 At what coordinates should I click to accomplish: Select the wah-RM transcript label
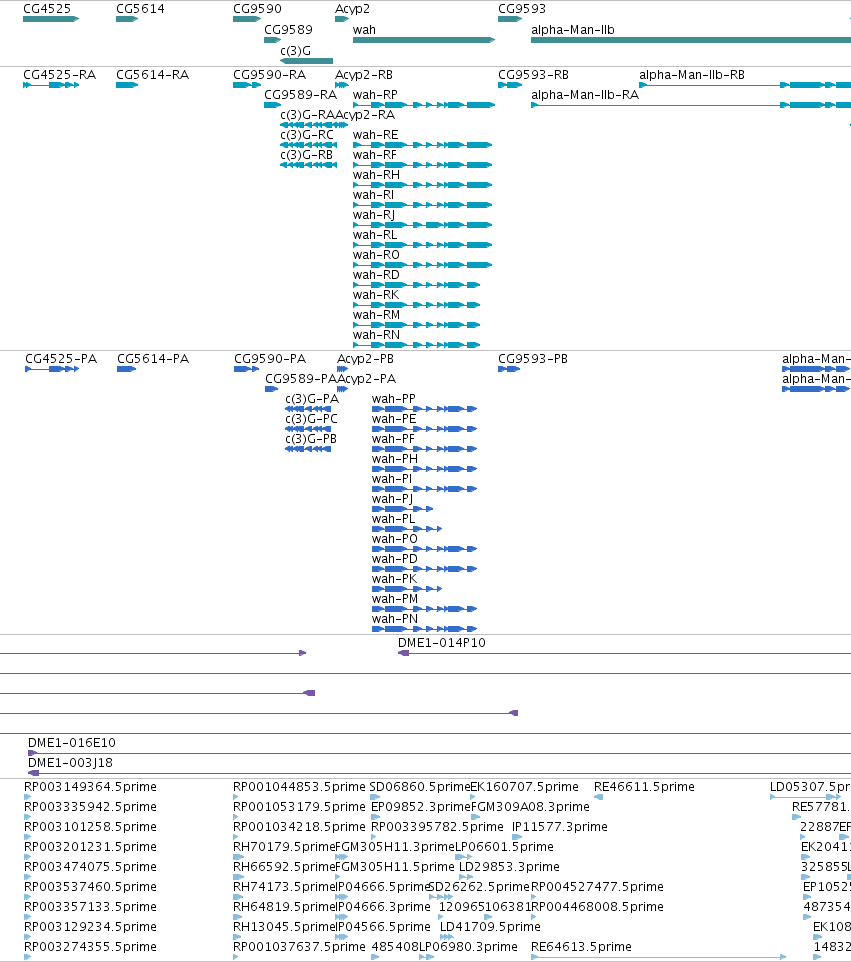tap(377, 315)
